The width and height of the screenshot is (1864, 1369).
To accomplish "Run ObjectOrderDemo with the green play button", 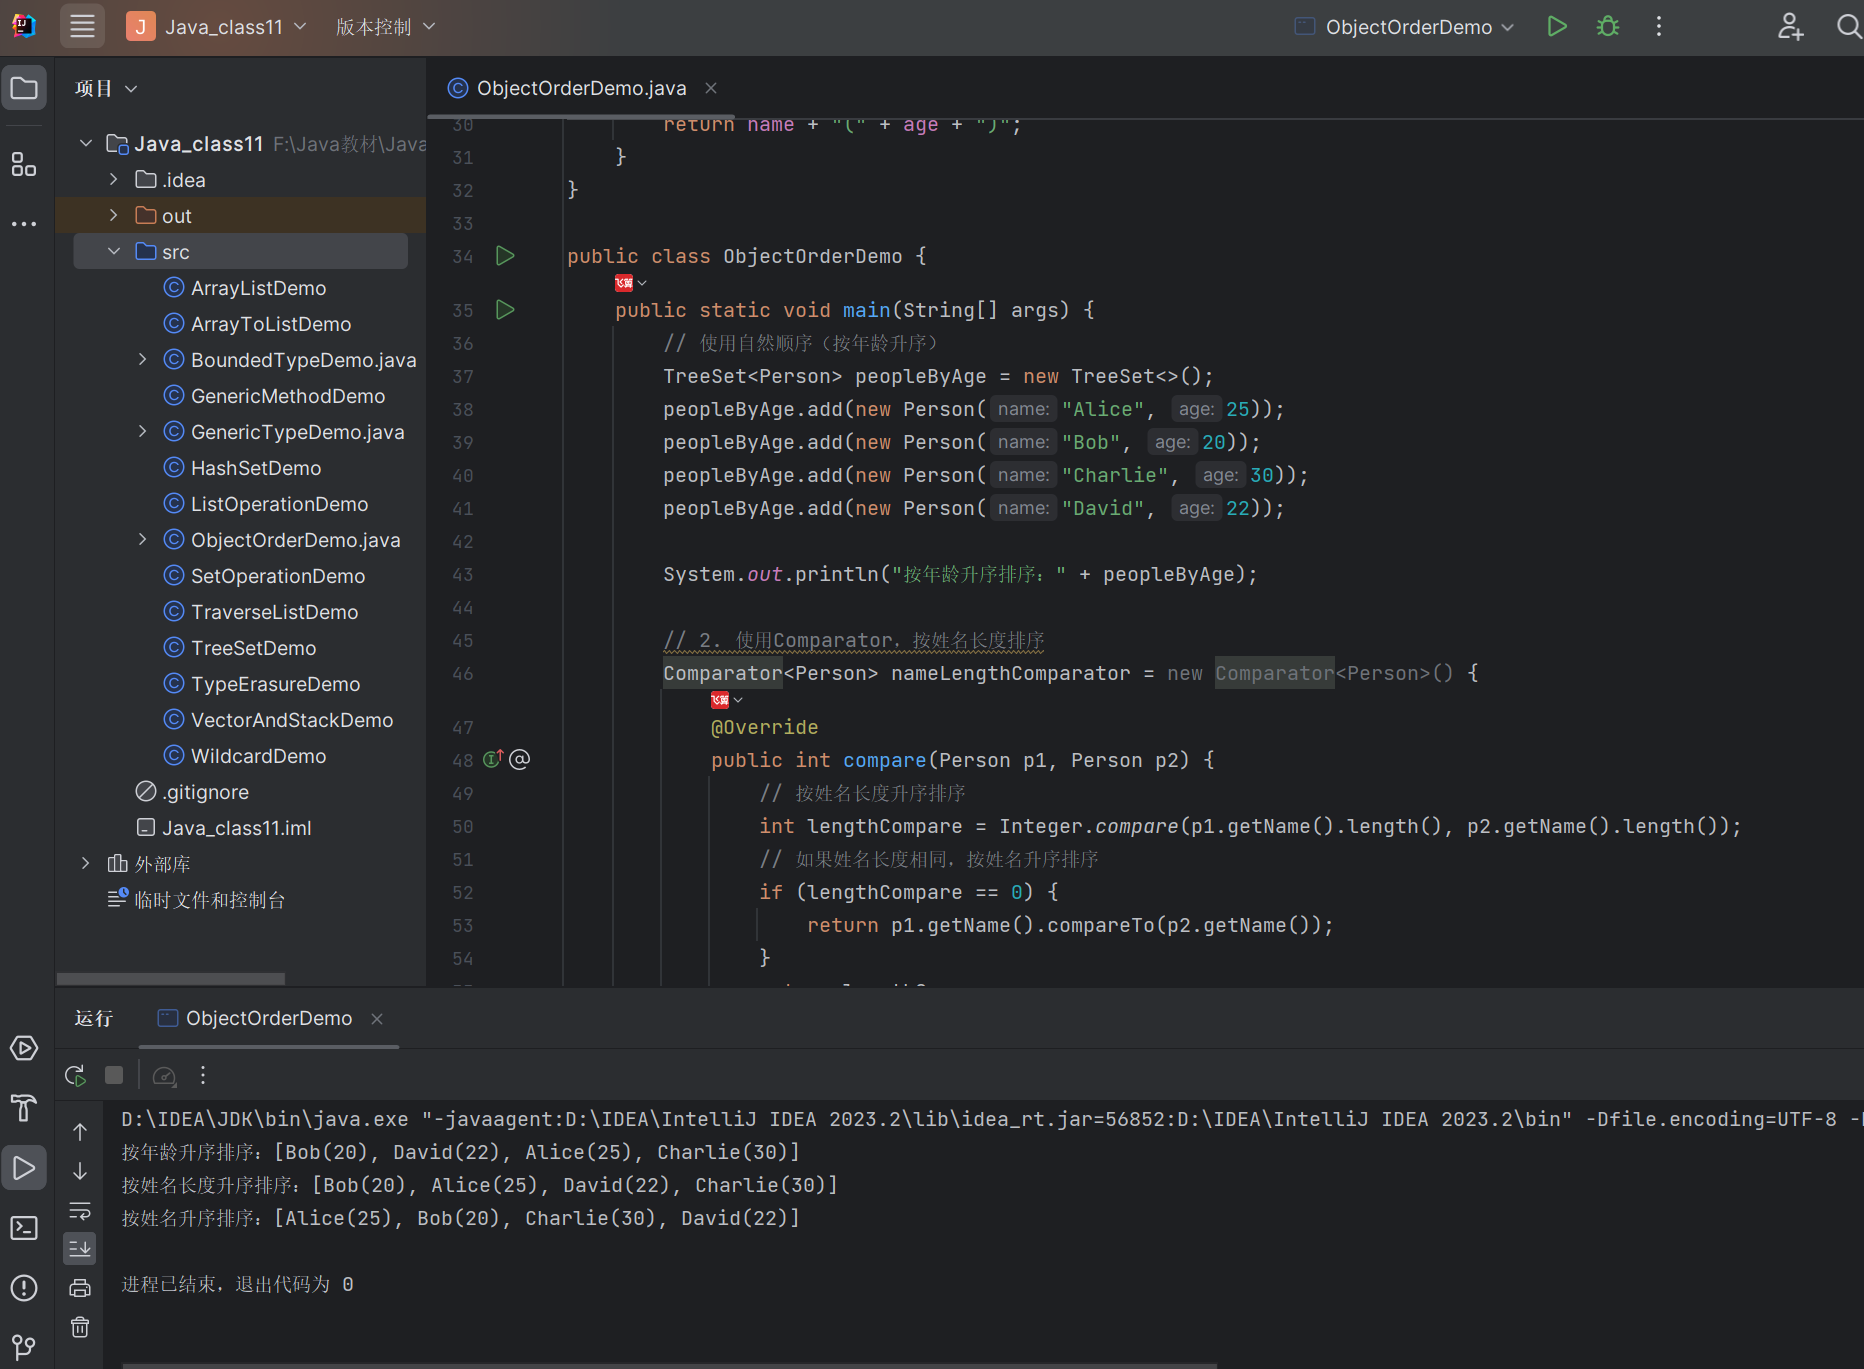I will [1556, 27].
